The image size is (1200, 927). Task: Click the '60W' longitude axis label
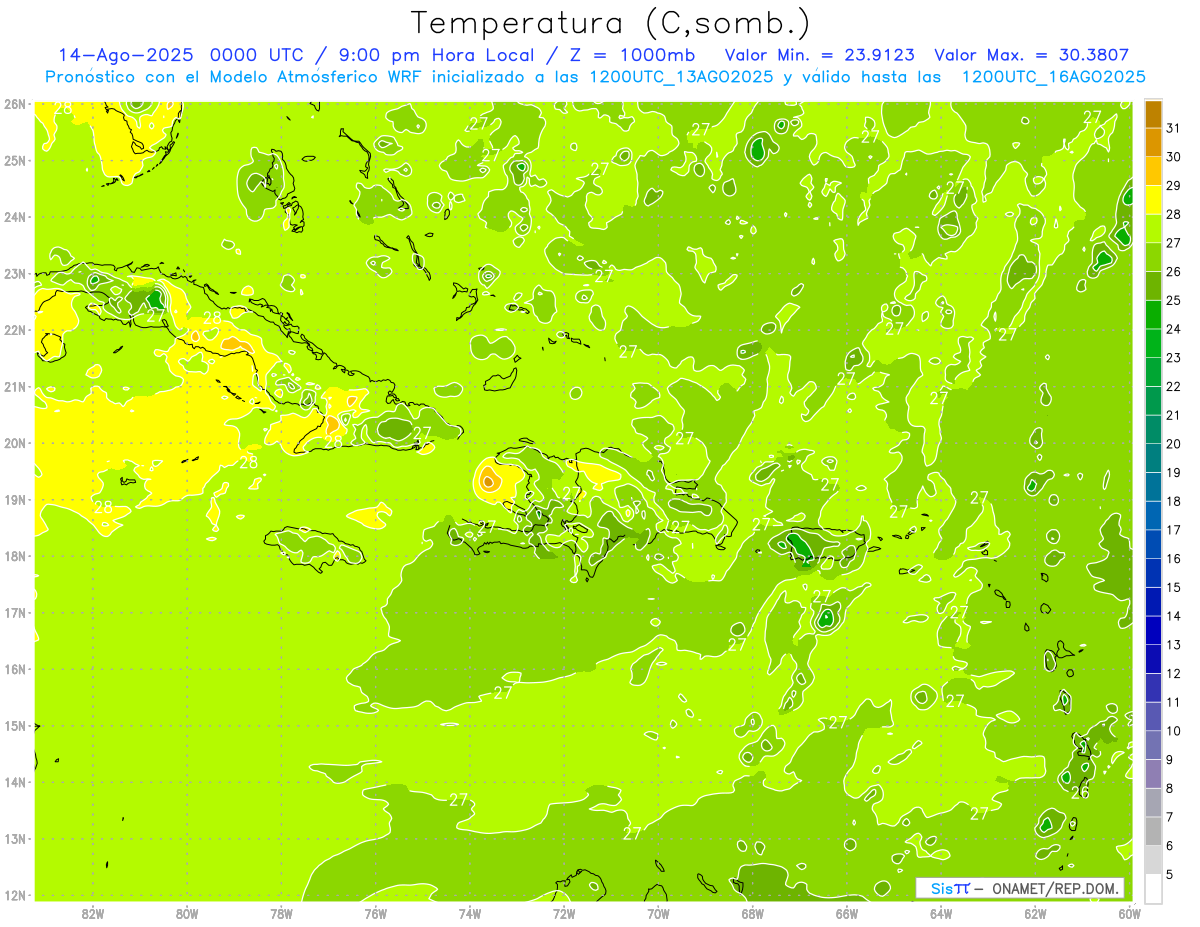click(x=1128, y=914)
